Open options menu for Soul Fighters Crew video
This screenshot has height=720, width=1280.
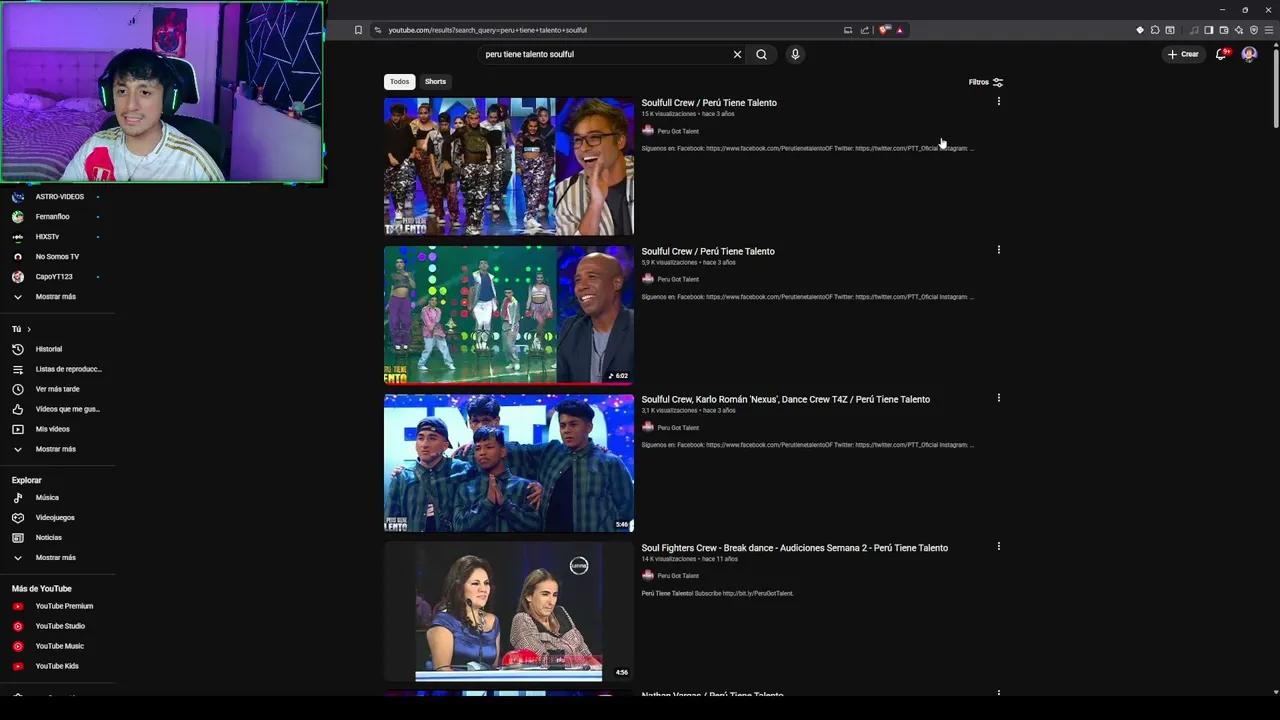pos(998,546)
